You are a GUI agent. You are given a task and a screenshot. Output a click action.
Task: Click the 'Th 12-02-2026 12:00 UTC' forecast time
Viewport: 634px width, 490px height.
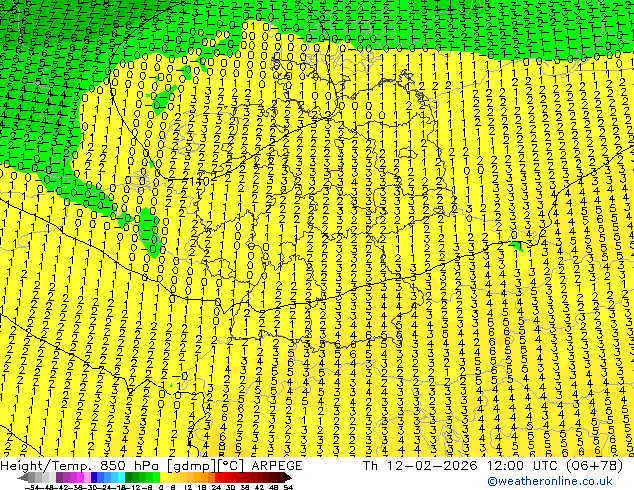pyautogui.click(x=461, y=466)
